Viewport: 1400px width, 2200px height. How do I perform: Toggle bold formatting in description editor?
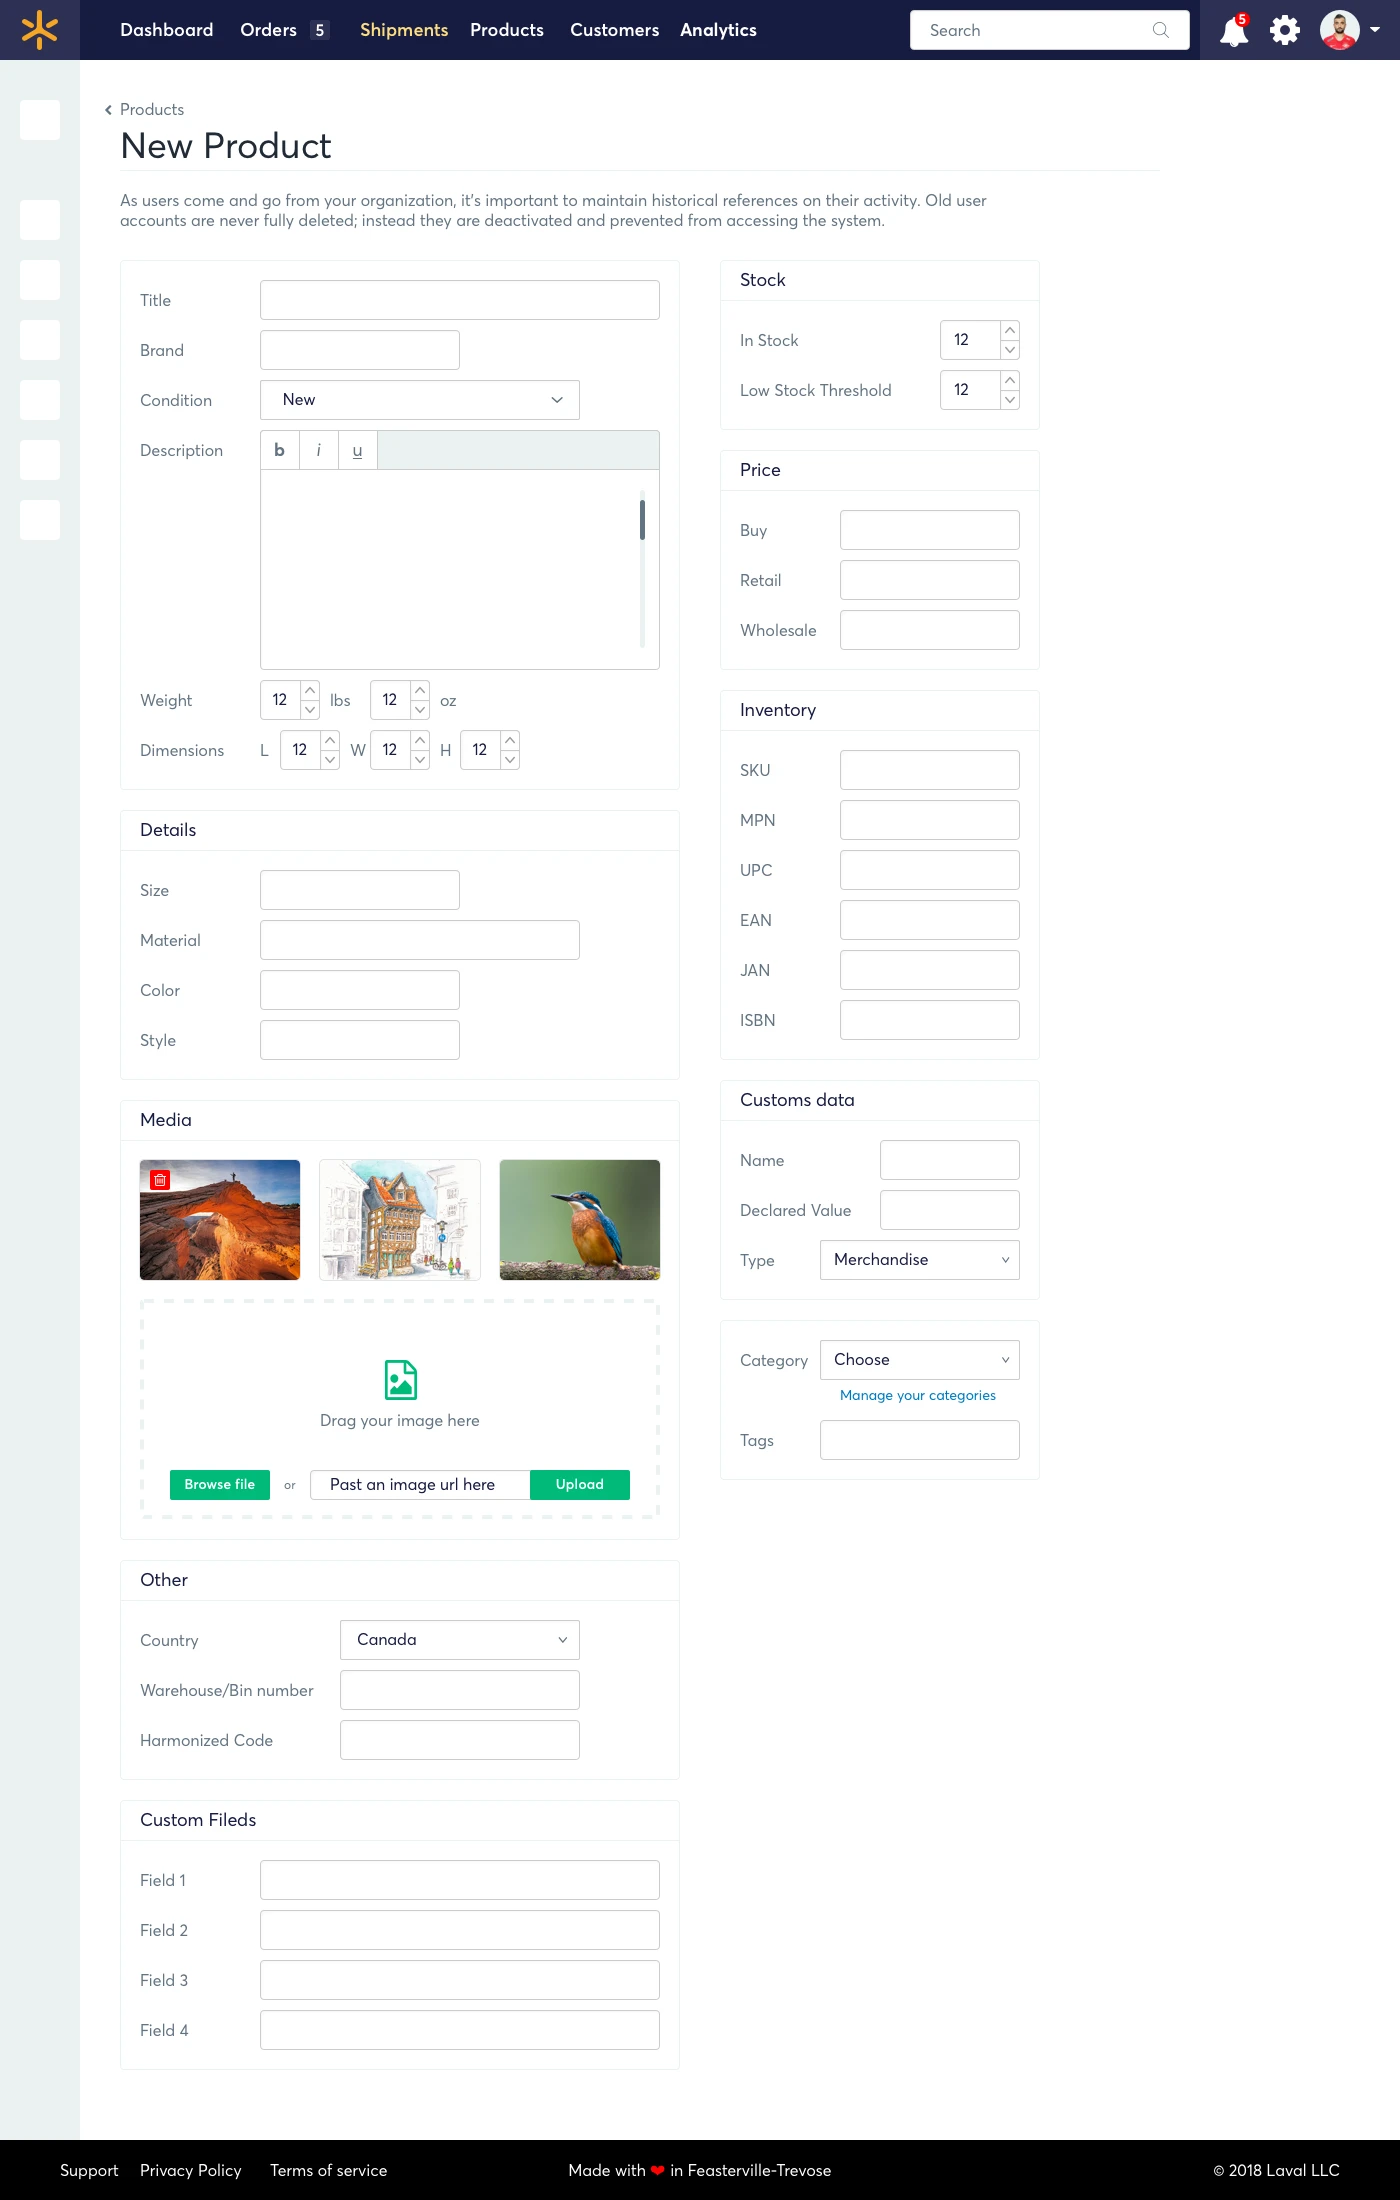click(279, 450)
